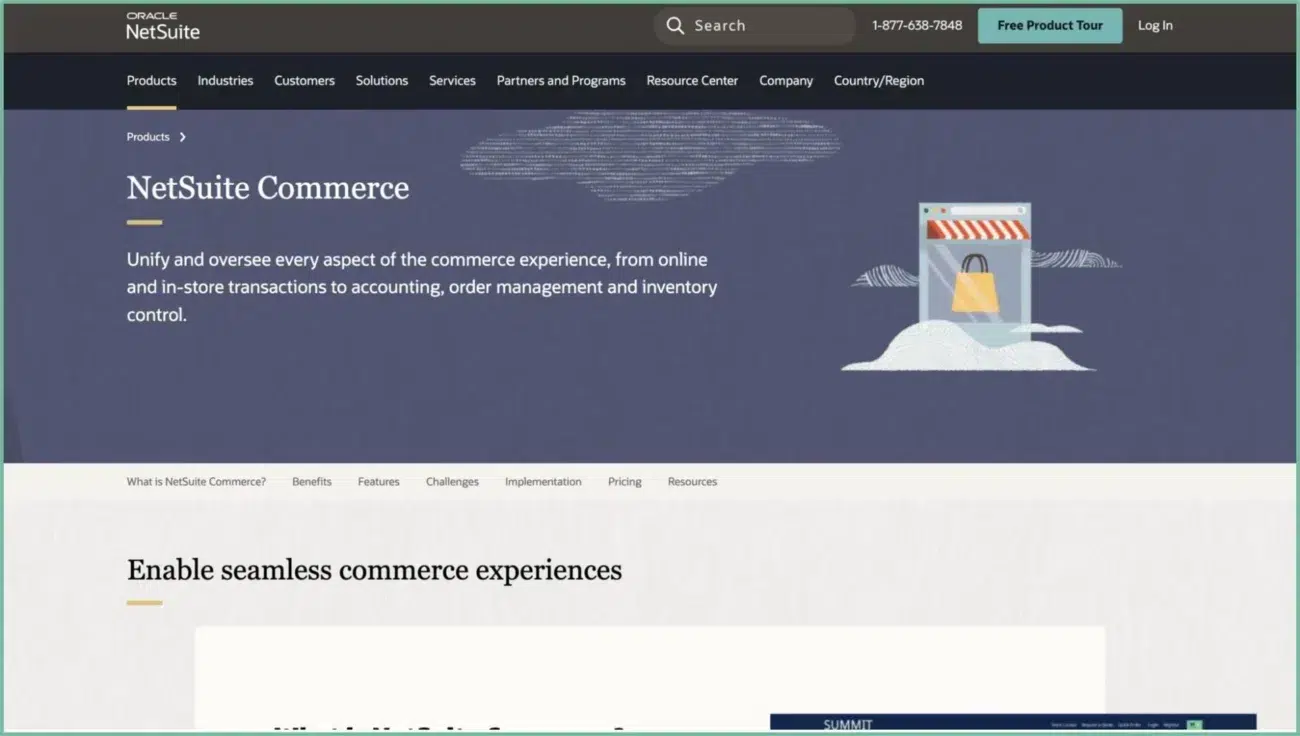Open the Country/Region selector
The width and height of the screenshot is (1300, 736).
878,81
